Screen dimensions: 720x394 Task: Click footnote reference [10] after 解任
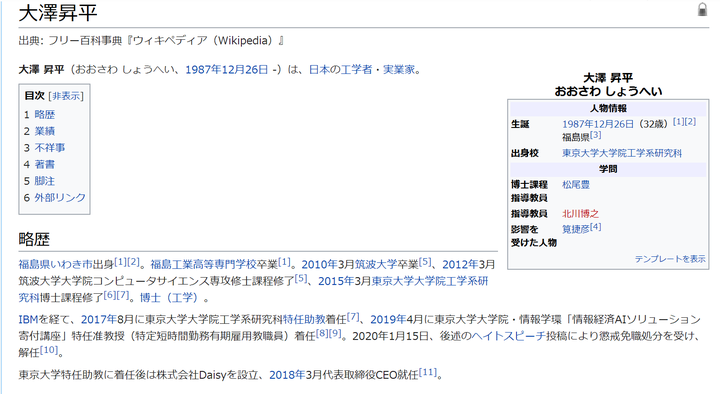click(x=49, y=350)
